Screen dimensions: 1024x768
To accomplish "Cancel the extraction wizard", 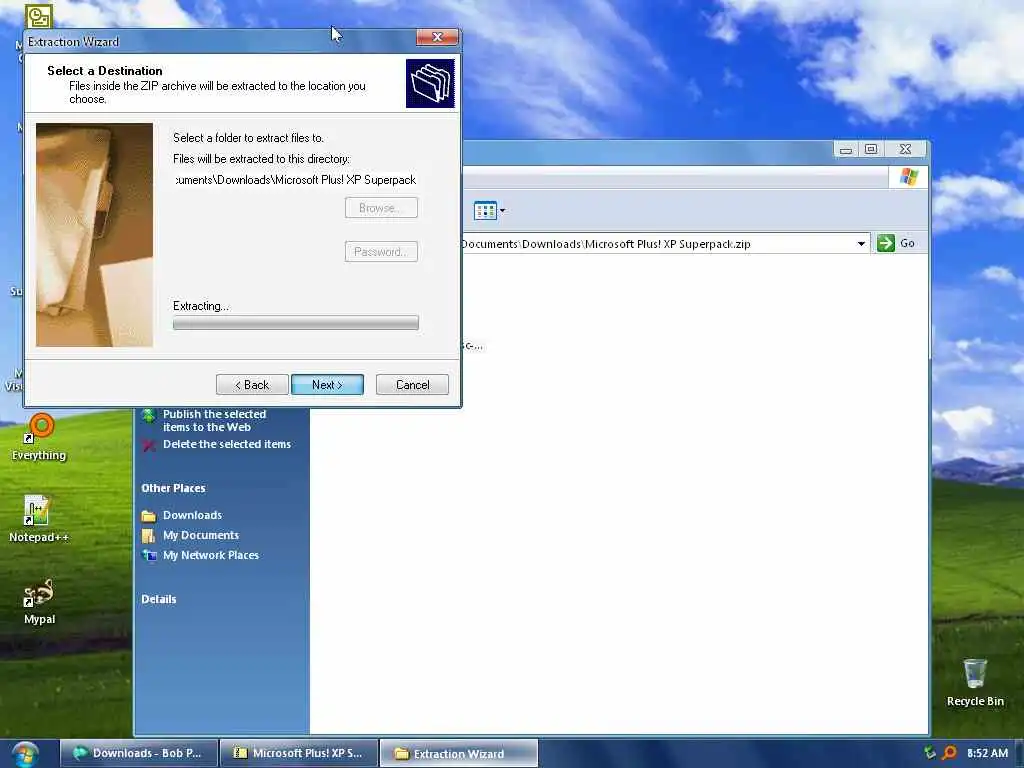I will 412,385.
